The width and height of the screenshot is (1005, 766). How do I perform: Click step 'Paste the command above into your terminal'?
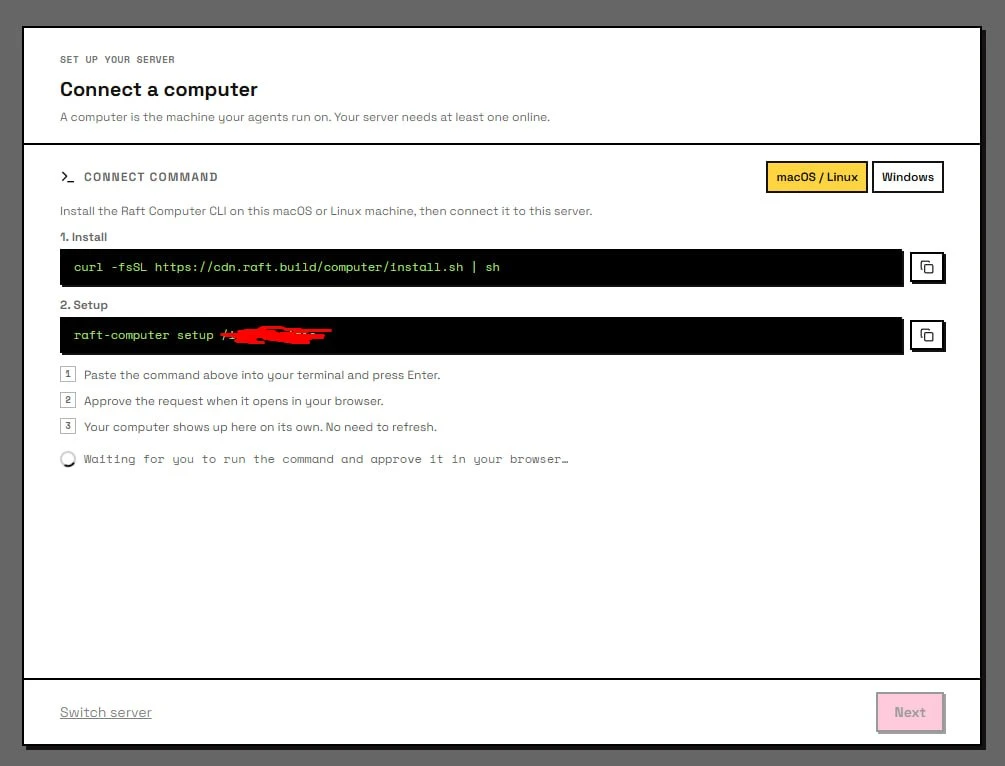262,375
